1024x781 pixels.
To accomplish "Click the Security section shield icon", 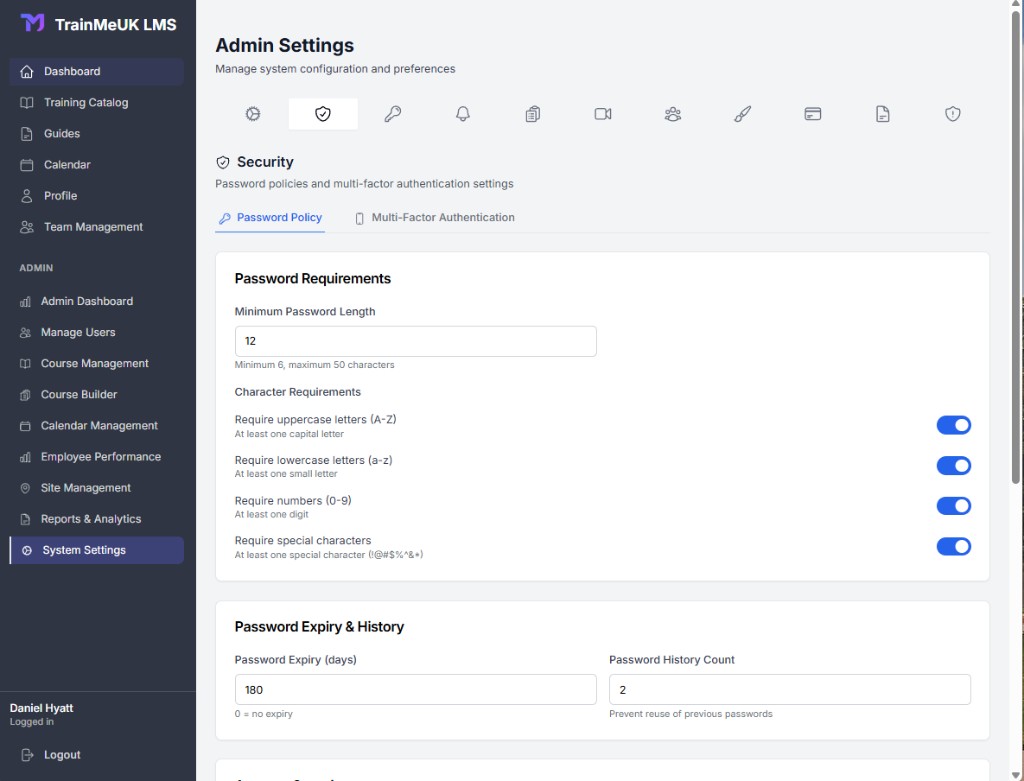I will [x=223, y=163].
